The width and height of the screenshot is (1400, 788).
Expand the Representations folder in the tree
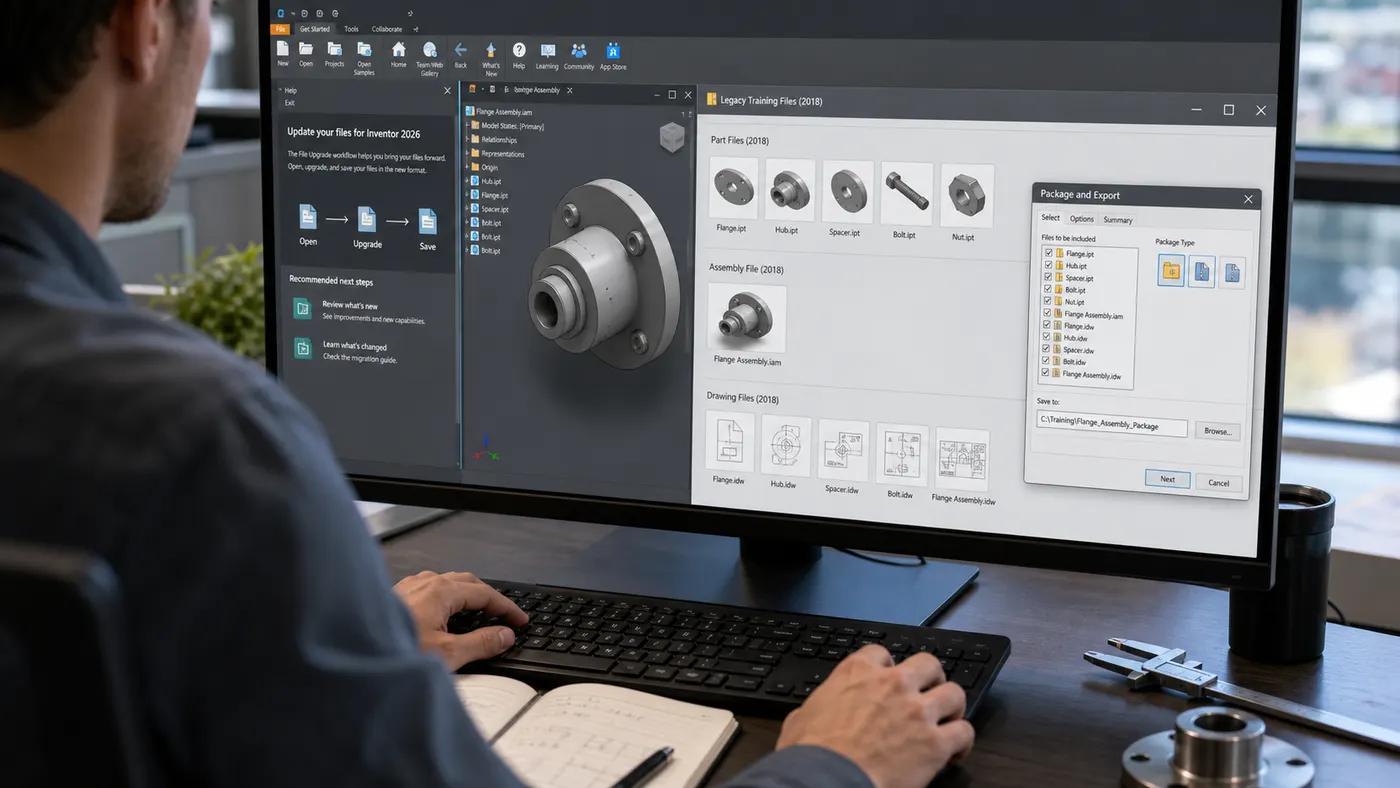click(x=467, y=154)
